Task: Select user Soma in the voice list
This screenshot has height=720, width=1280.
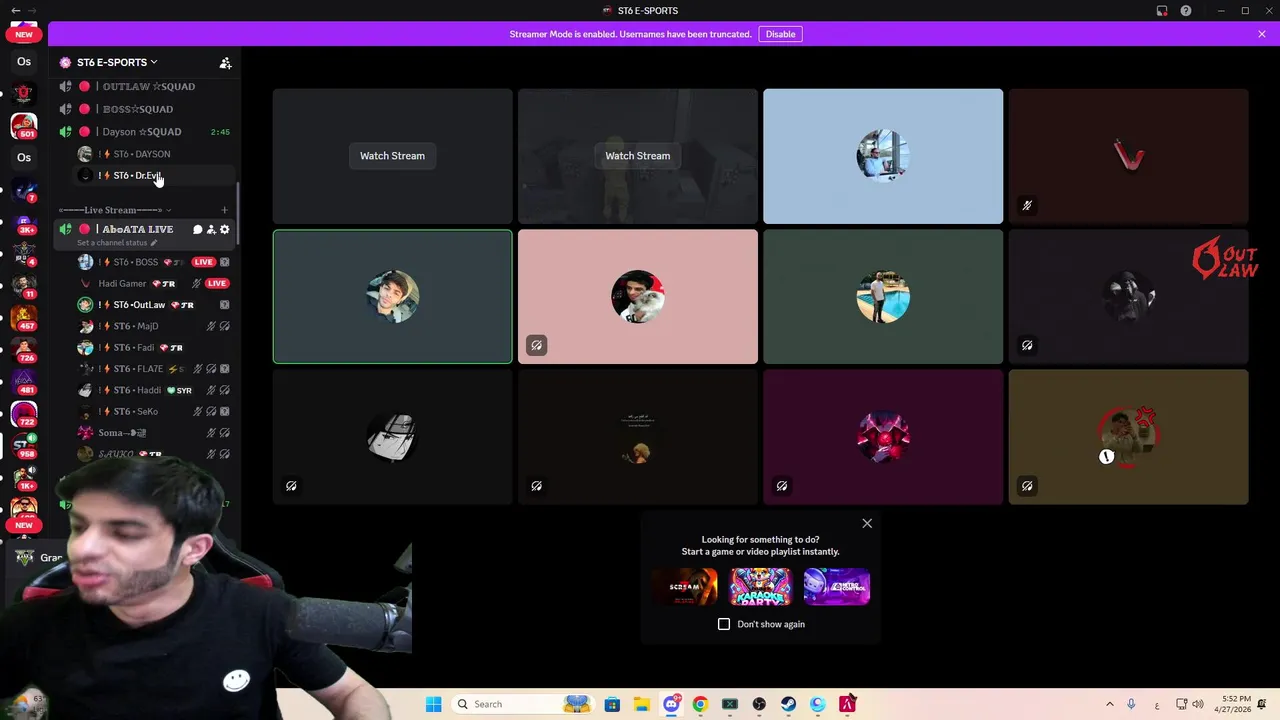Action: tap(155, 433)
